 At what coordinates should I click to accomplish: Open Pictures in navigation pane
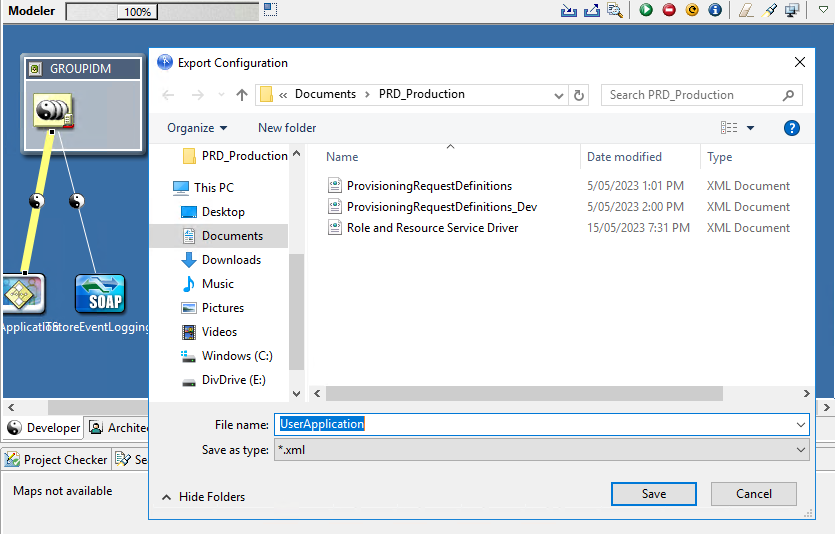click(x=212, y=308)
